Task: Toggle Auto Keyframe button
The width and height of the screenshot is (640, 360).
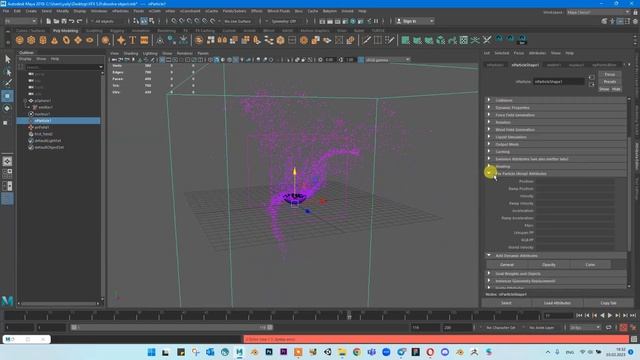Action: click(623, 327)
